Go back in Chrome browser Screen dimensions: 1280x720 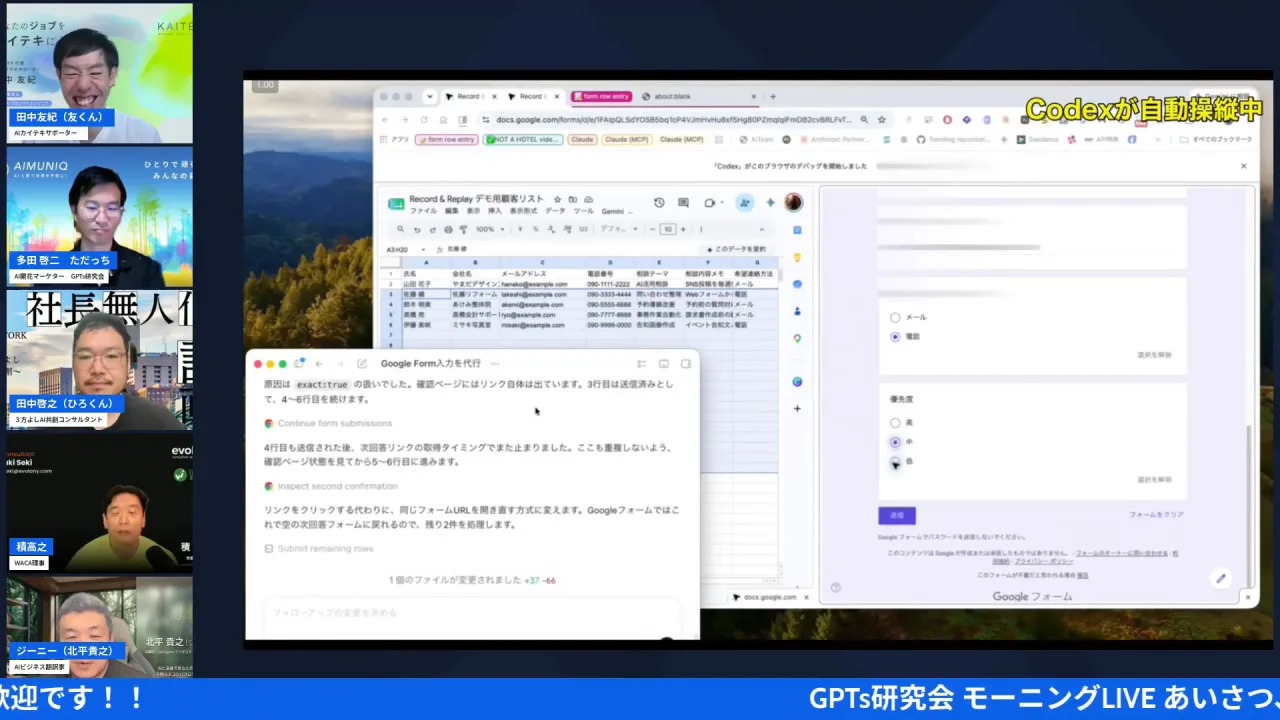pyautogui.click(x=387, y=120)
